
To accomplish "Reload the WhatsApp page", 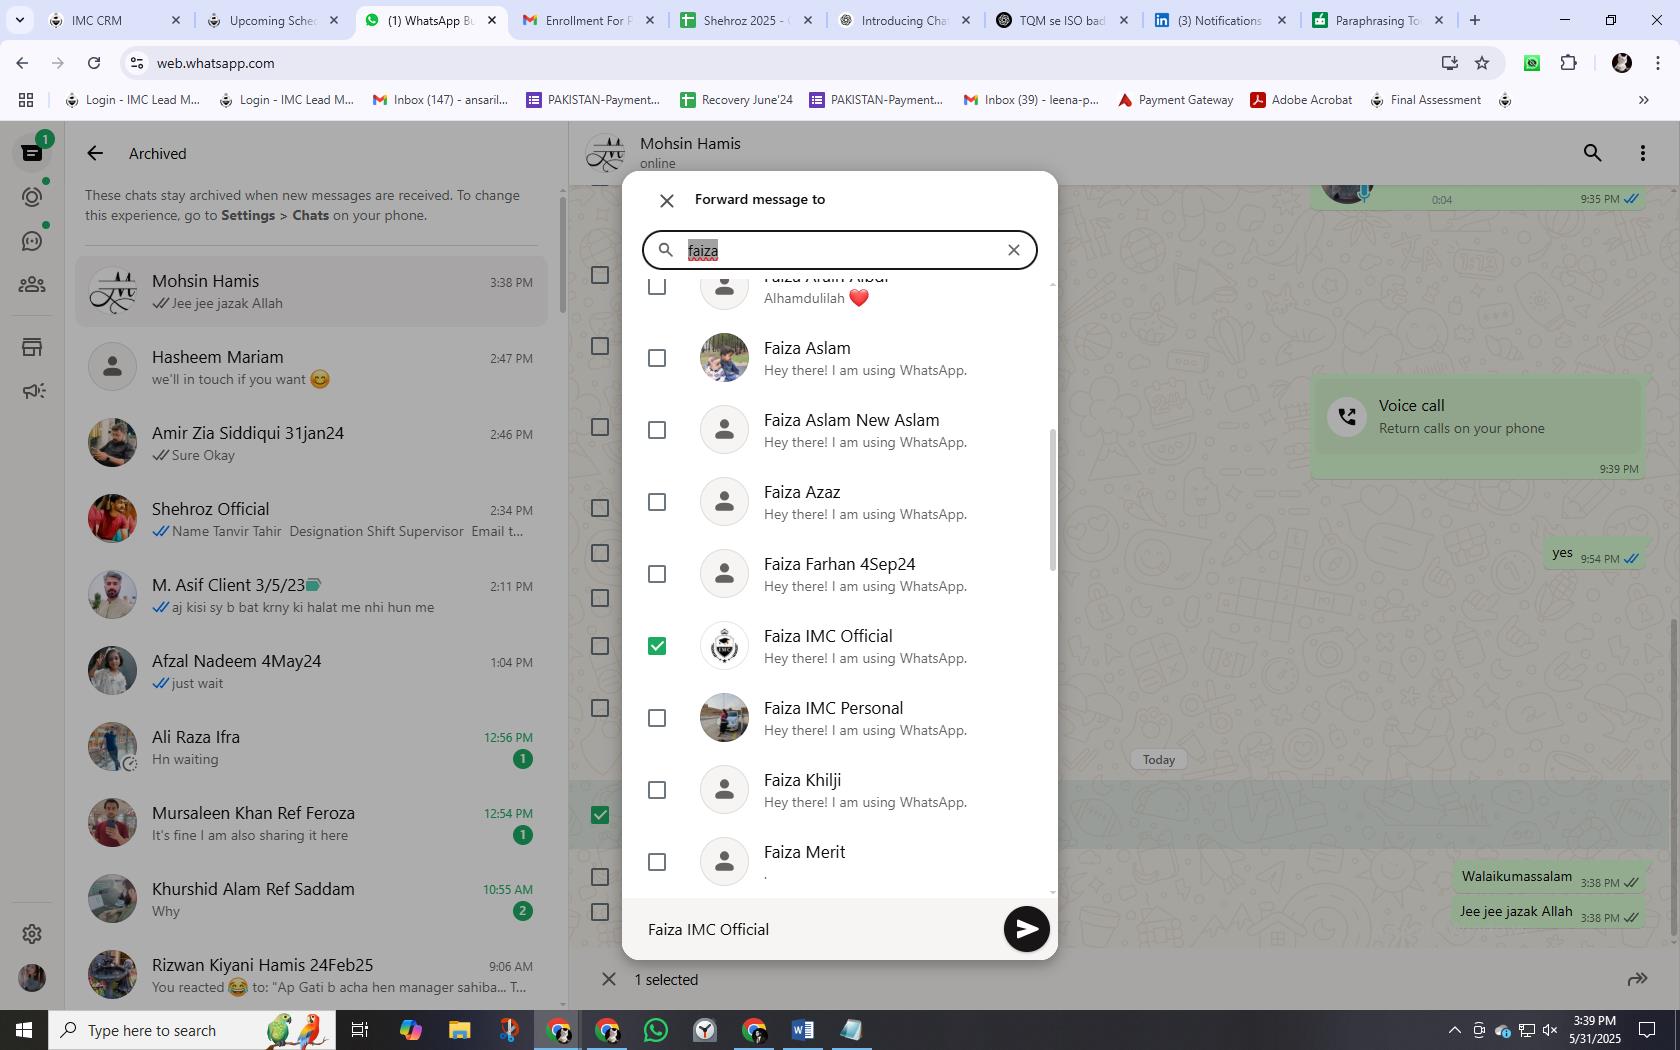I will coord(94,63).
